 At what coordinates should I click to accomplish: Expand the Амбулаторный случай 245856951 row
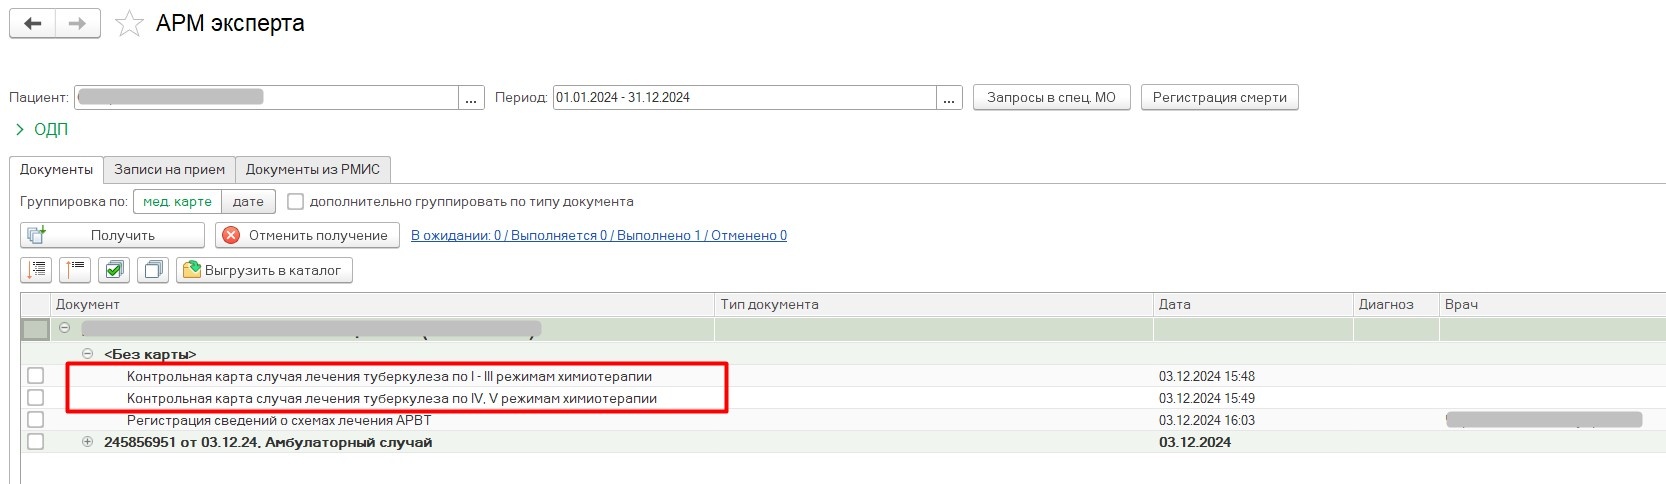tap(88, 442)
